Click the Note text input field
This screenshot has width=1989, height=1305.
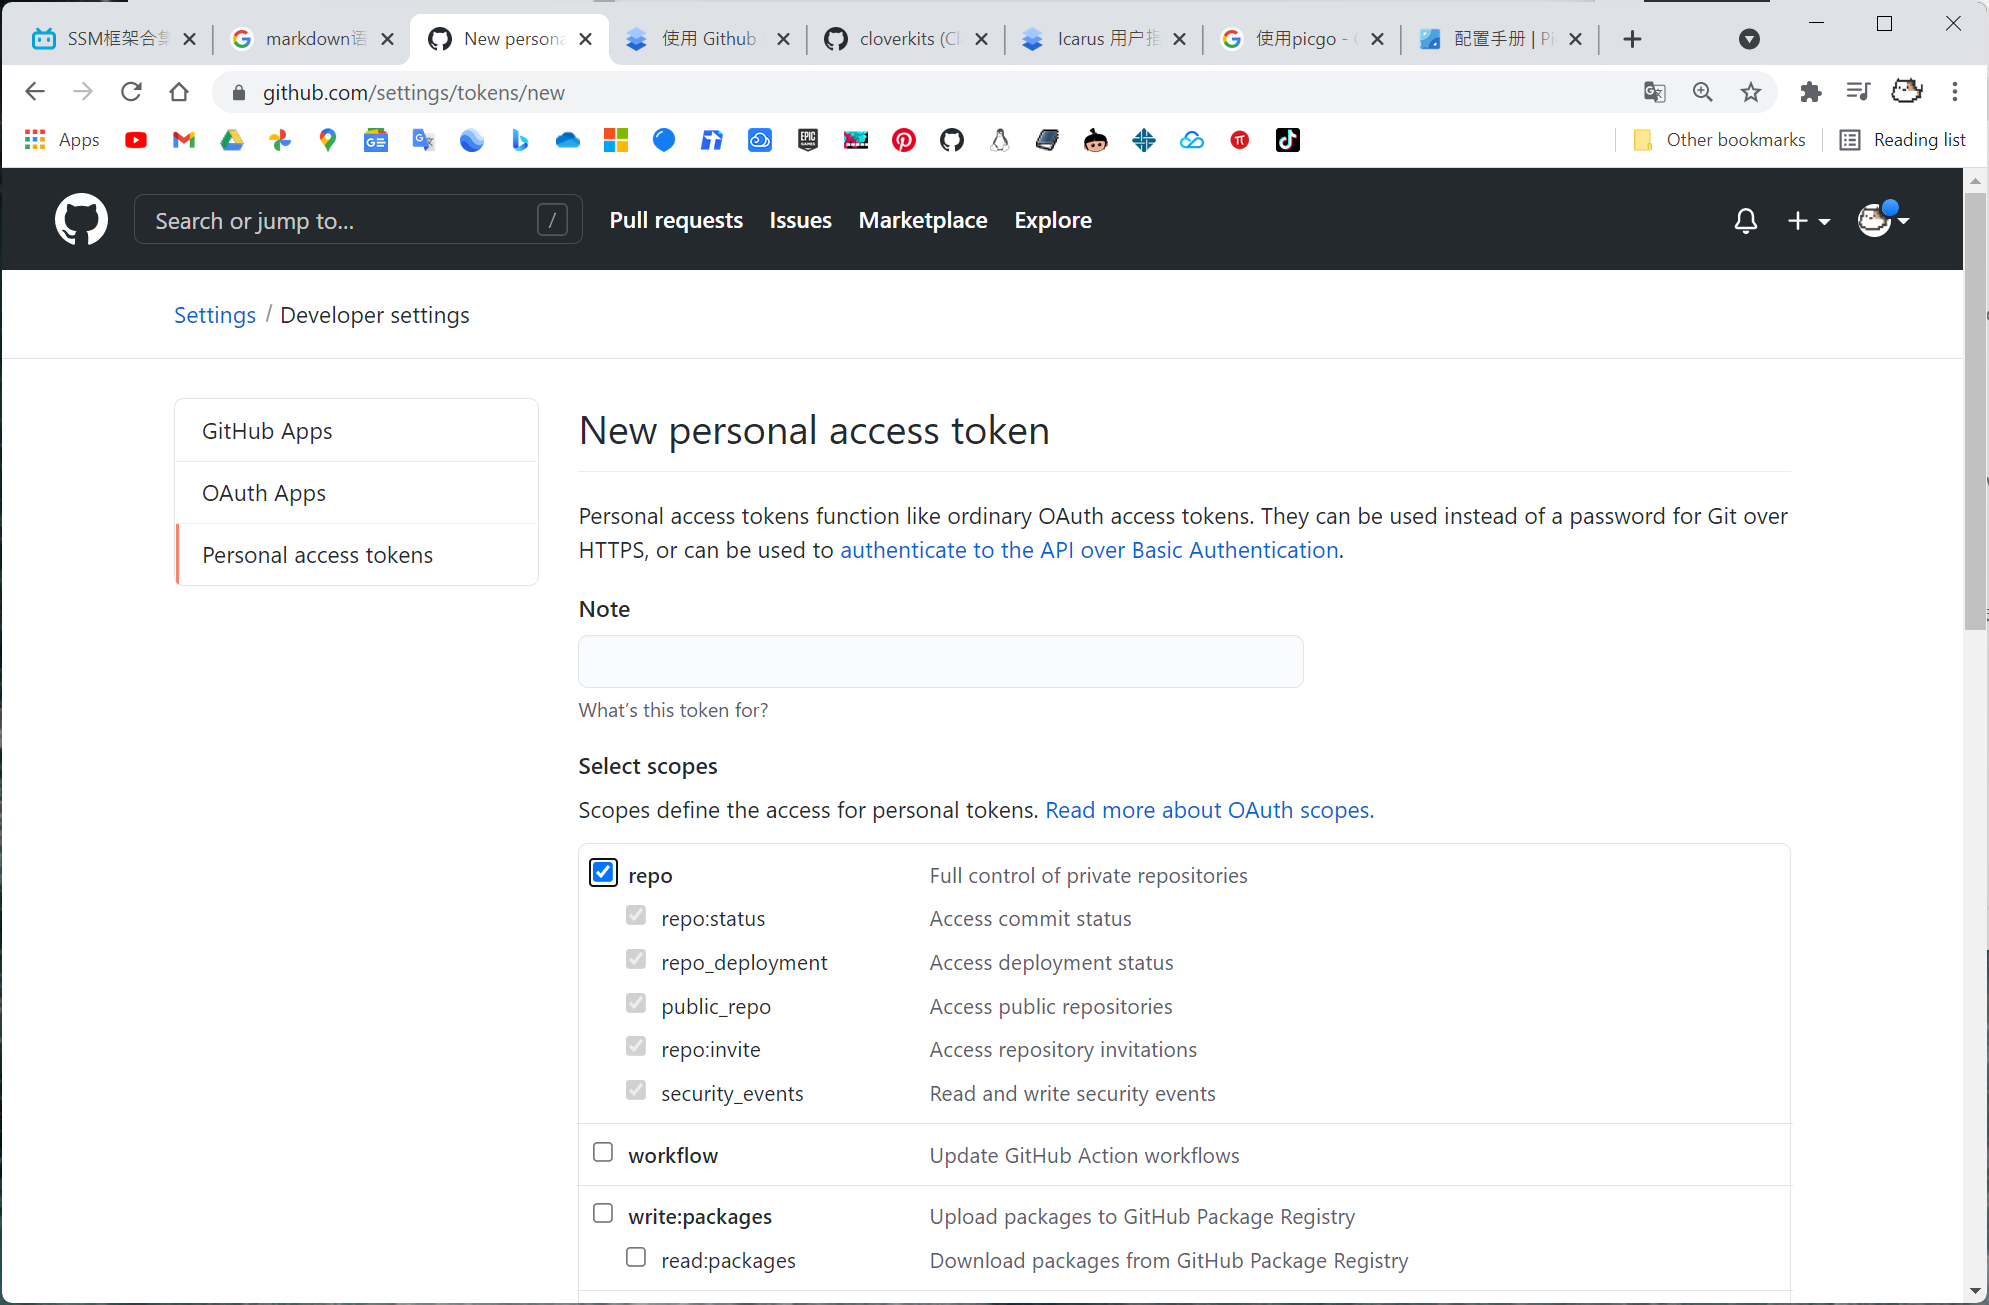[x=940, y=661]
